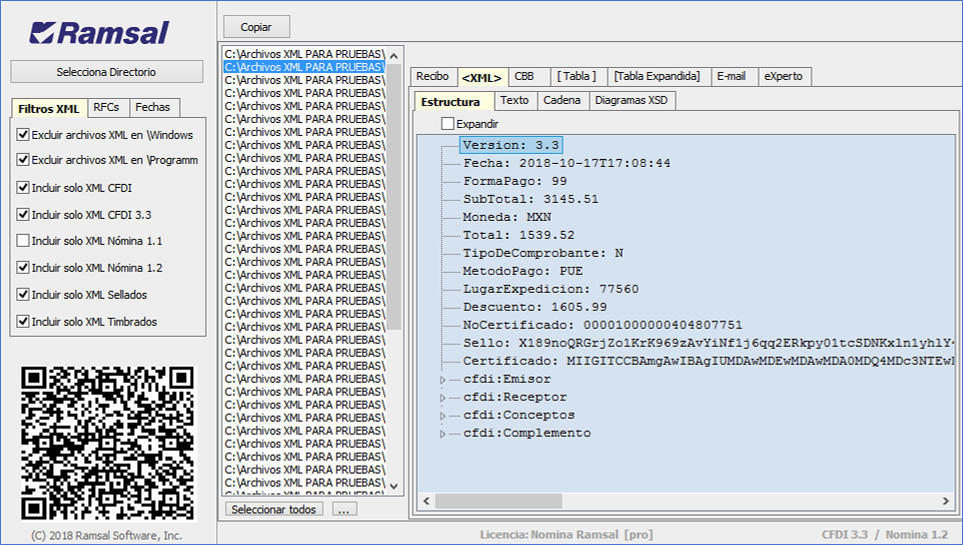Select the Fecha: 2018-10-17T17:08:44 node
963x545 pixels.
567,163
